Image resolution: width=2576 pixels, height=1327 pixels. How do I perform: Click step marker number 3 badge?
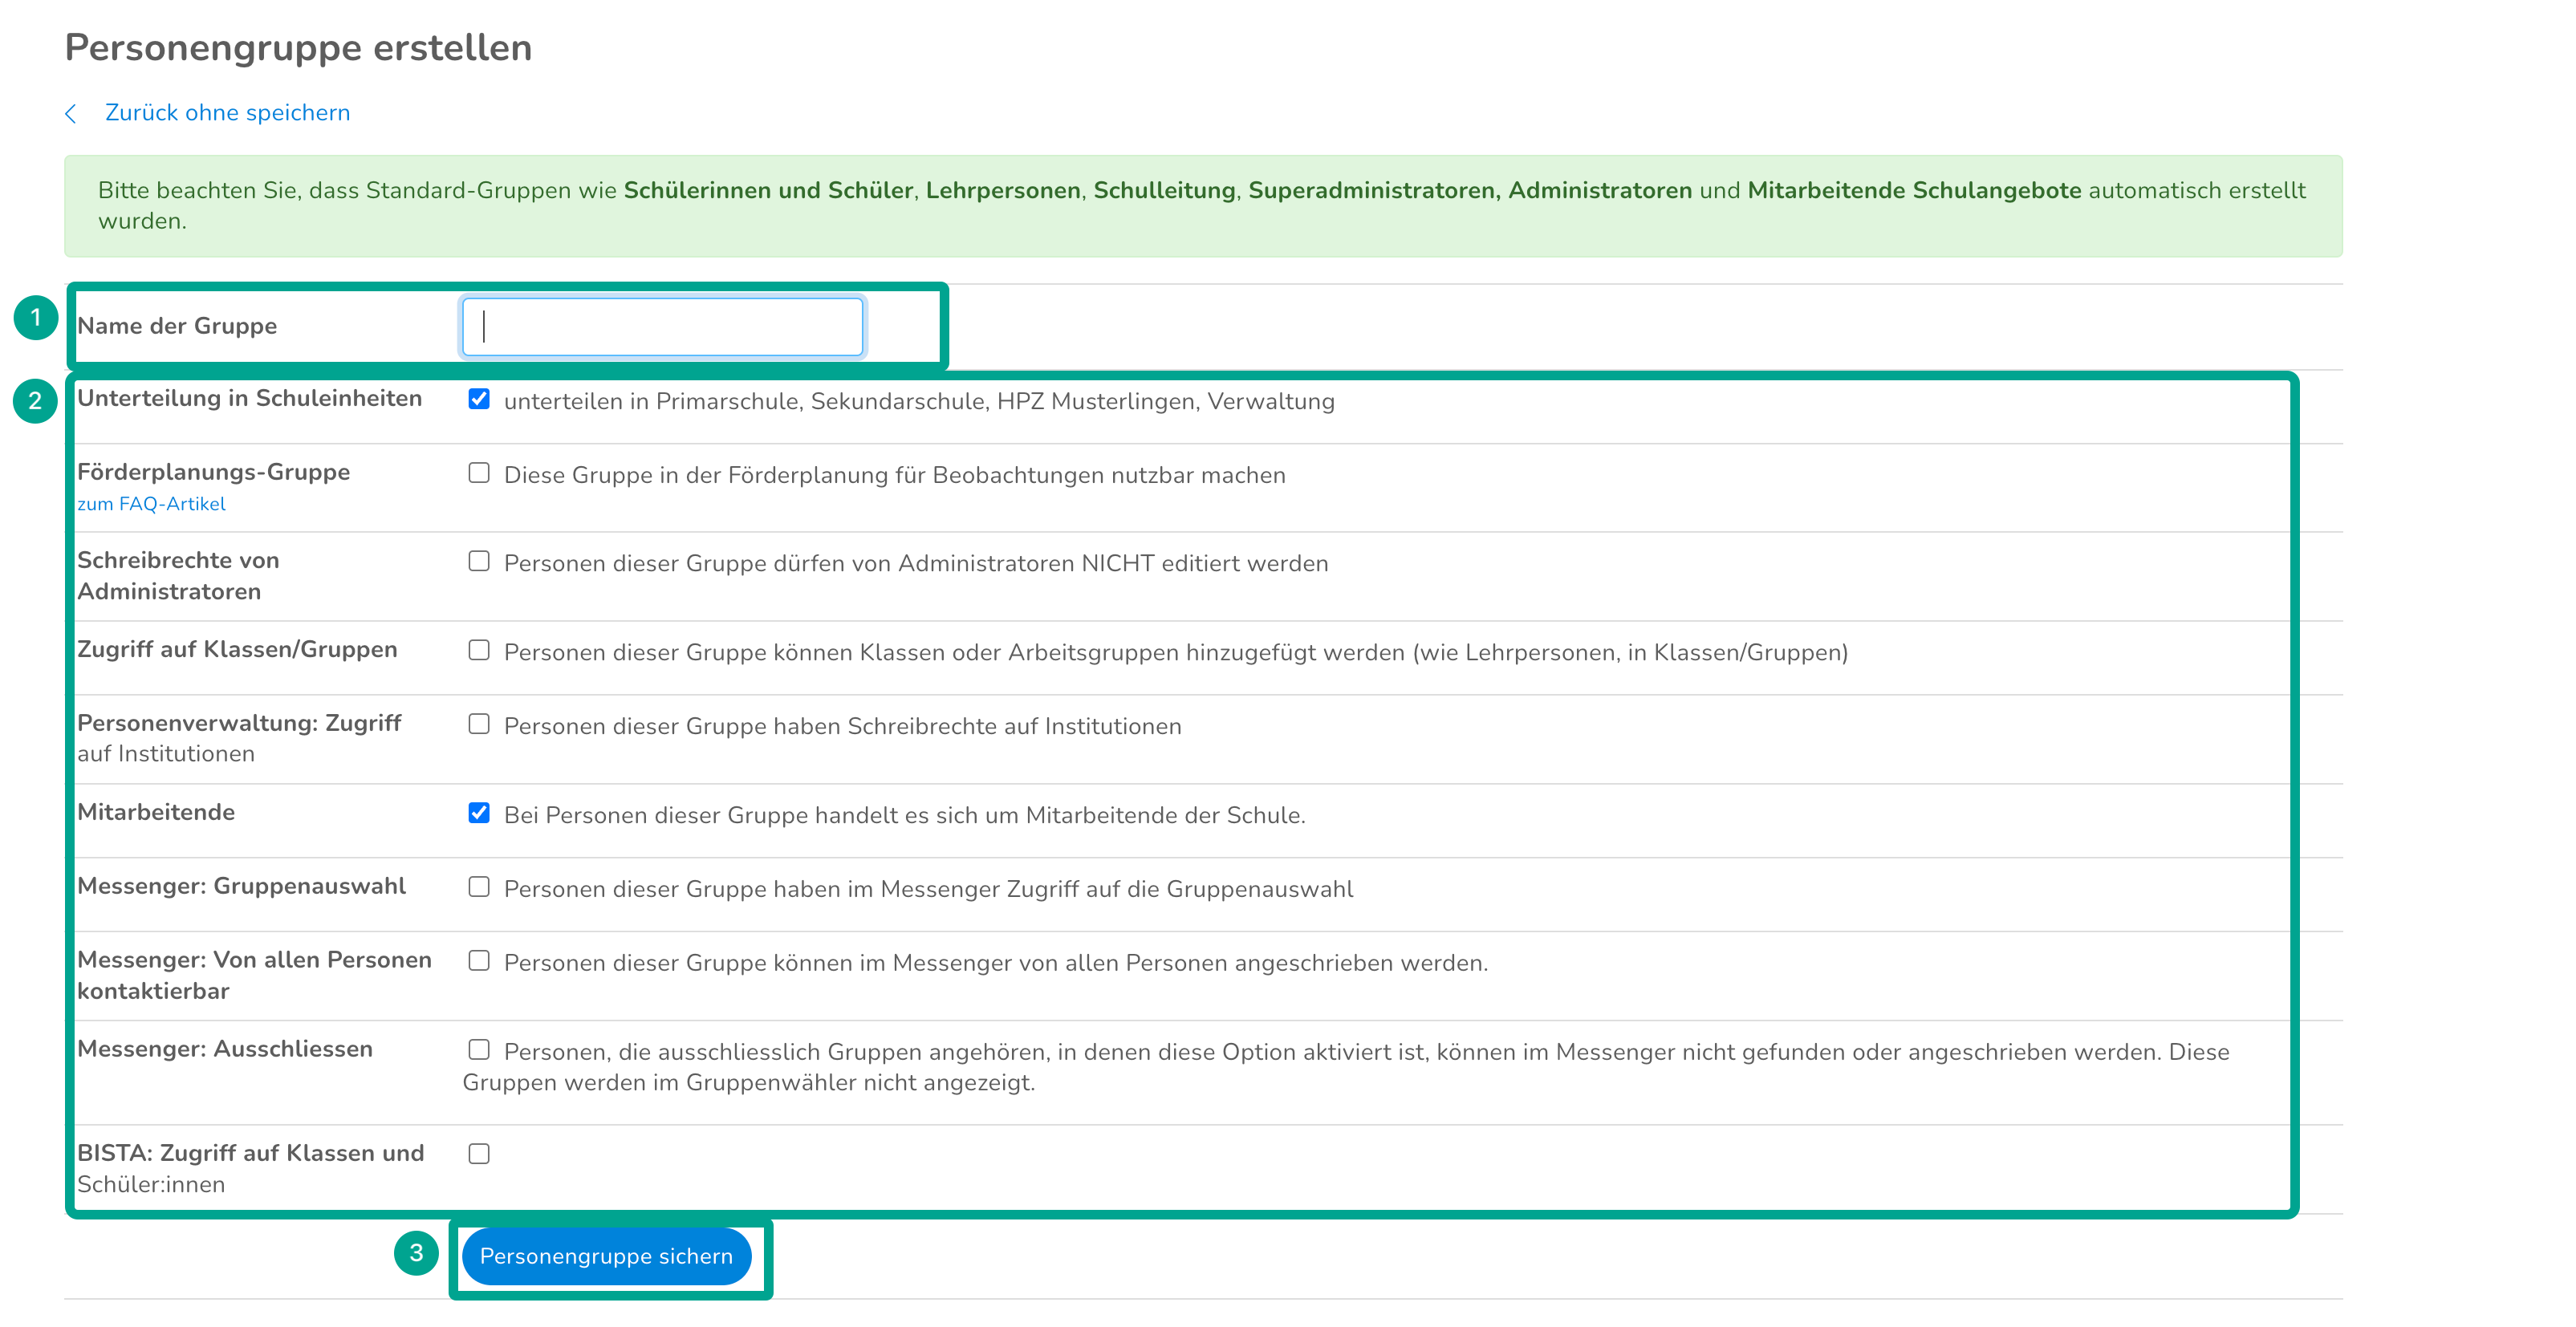point(416,1253)
